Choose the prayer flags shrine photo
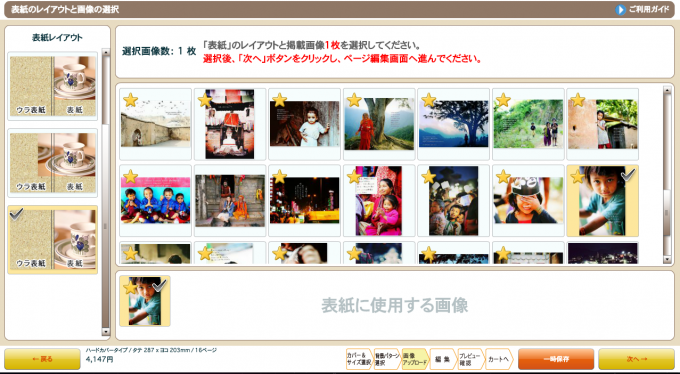680x374 pixels. pyautogui.click(x=230, y=124)
